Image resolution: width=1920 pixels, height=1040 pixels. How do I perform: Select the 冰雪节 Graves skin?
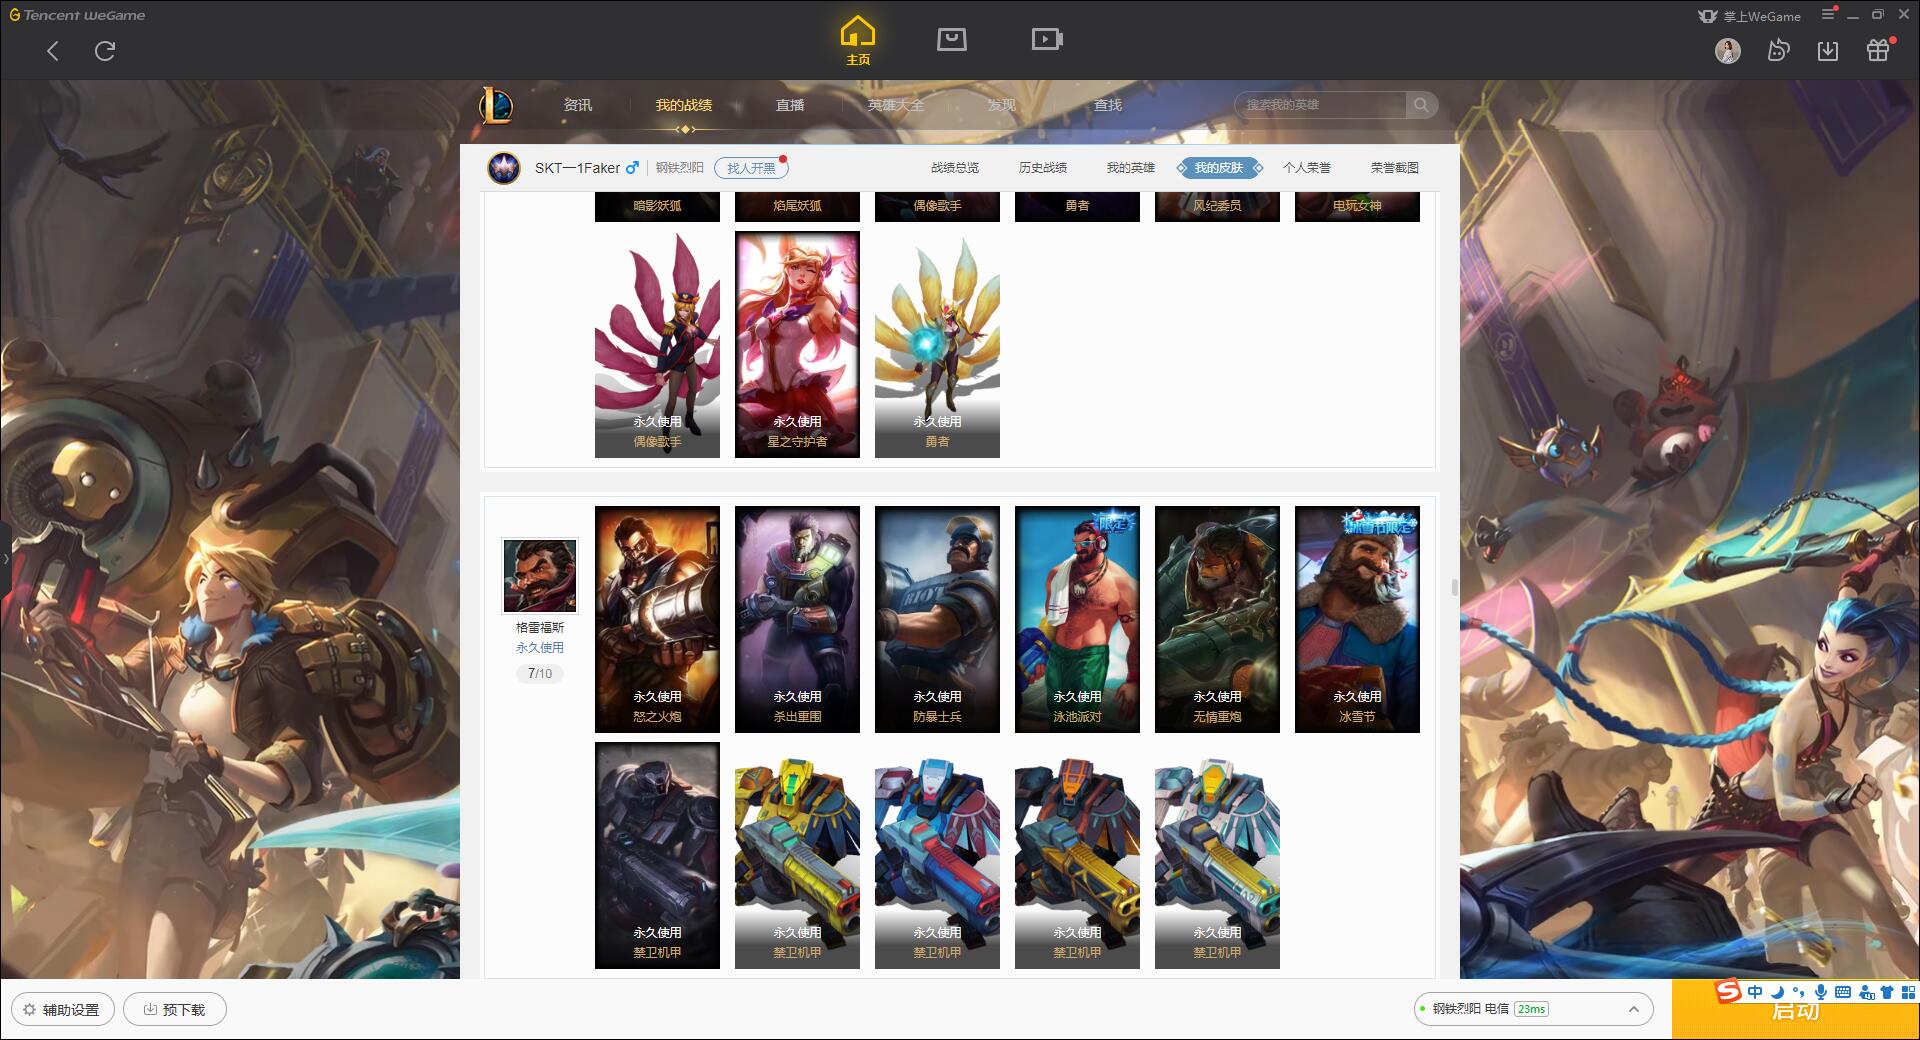point(1357,619)
